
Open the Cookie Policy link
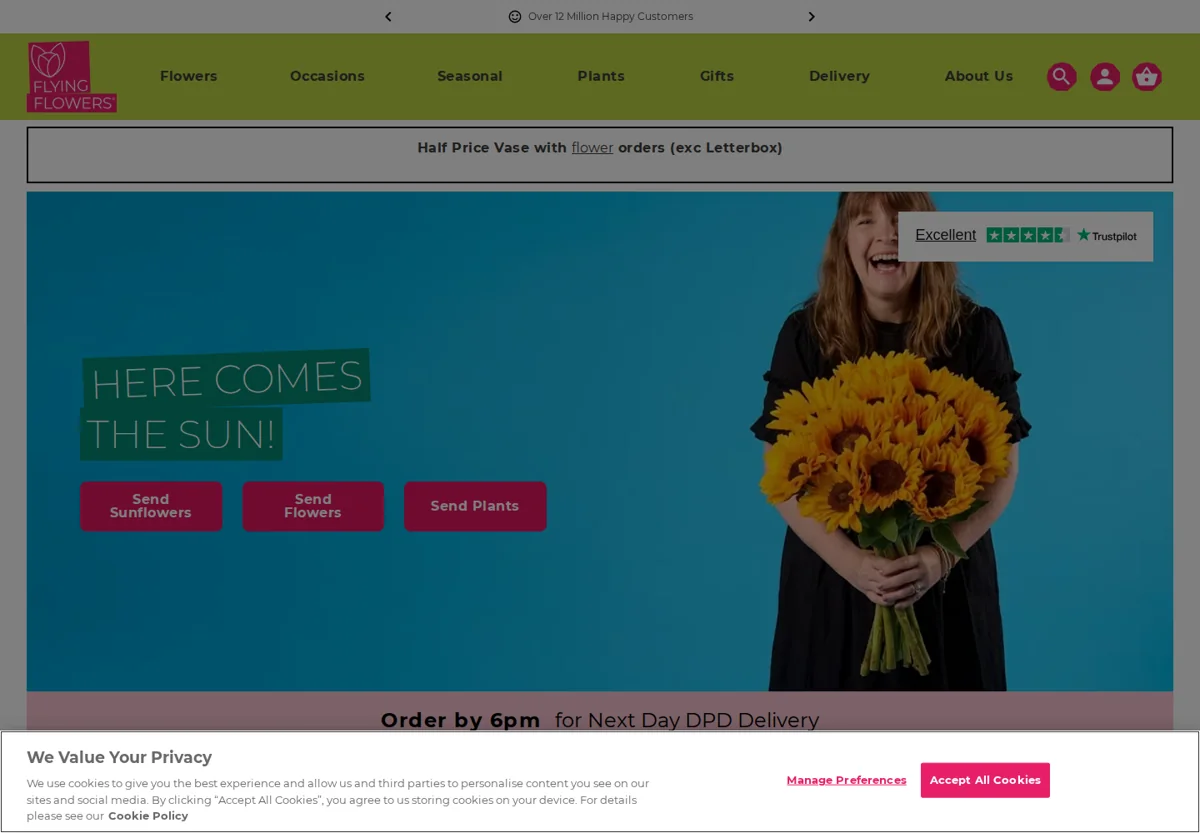pyautogui.click(x=148, y=816)
